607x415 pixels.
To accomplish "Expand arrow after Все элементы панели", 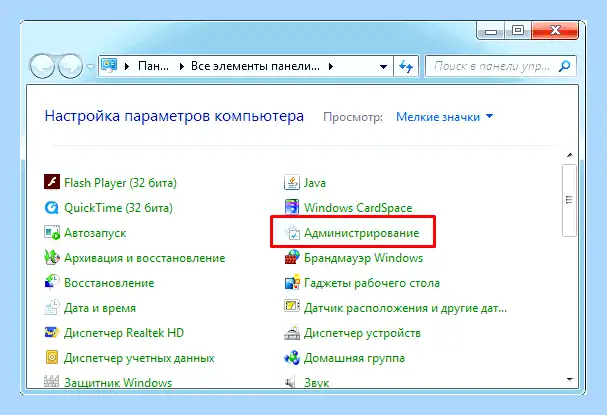I will tap(331, 67).
